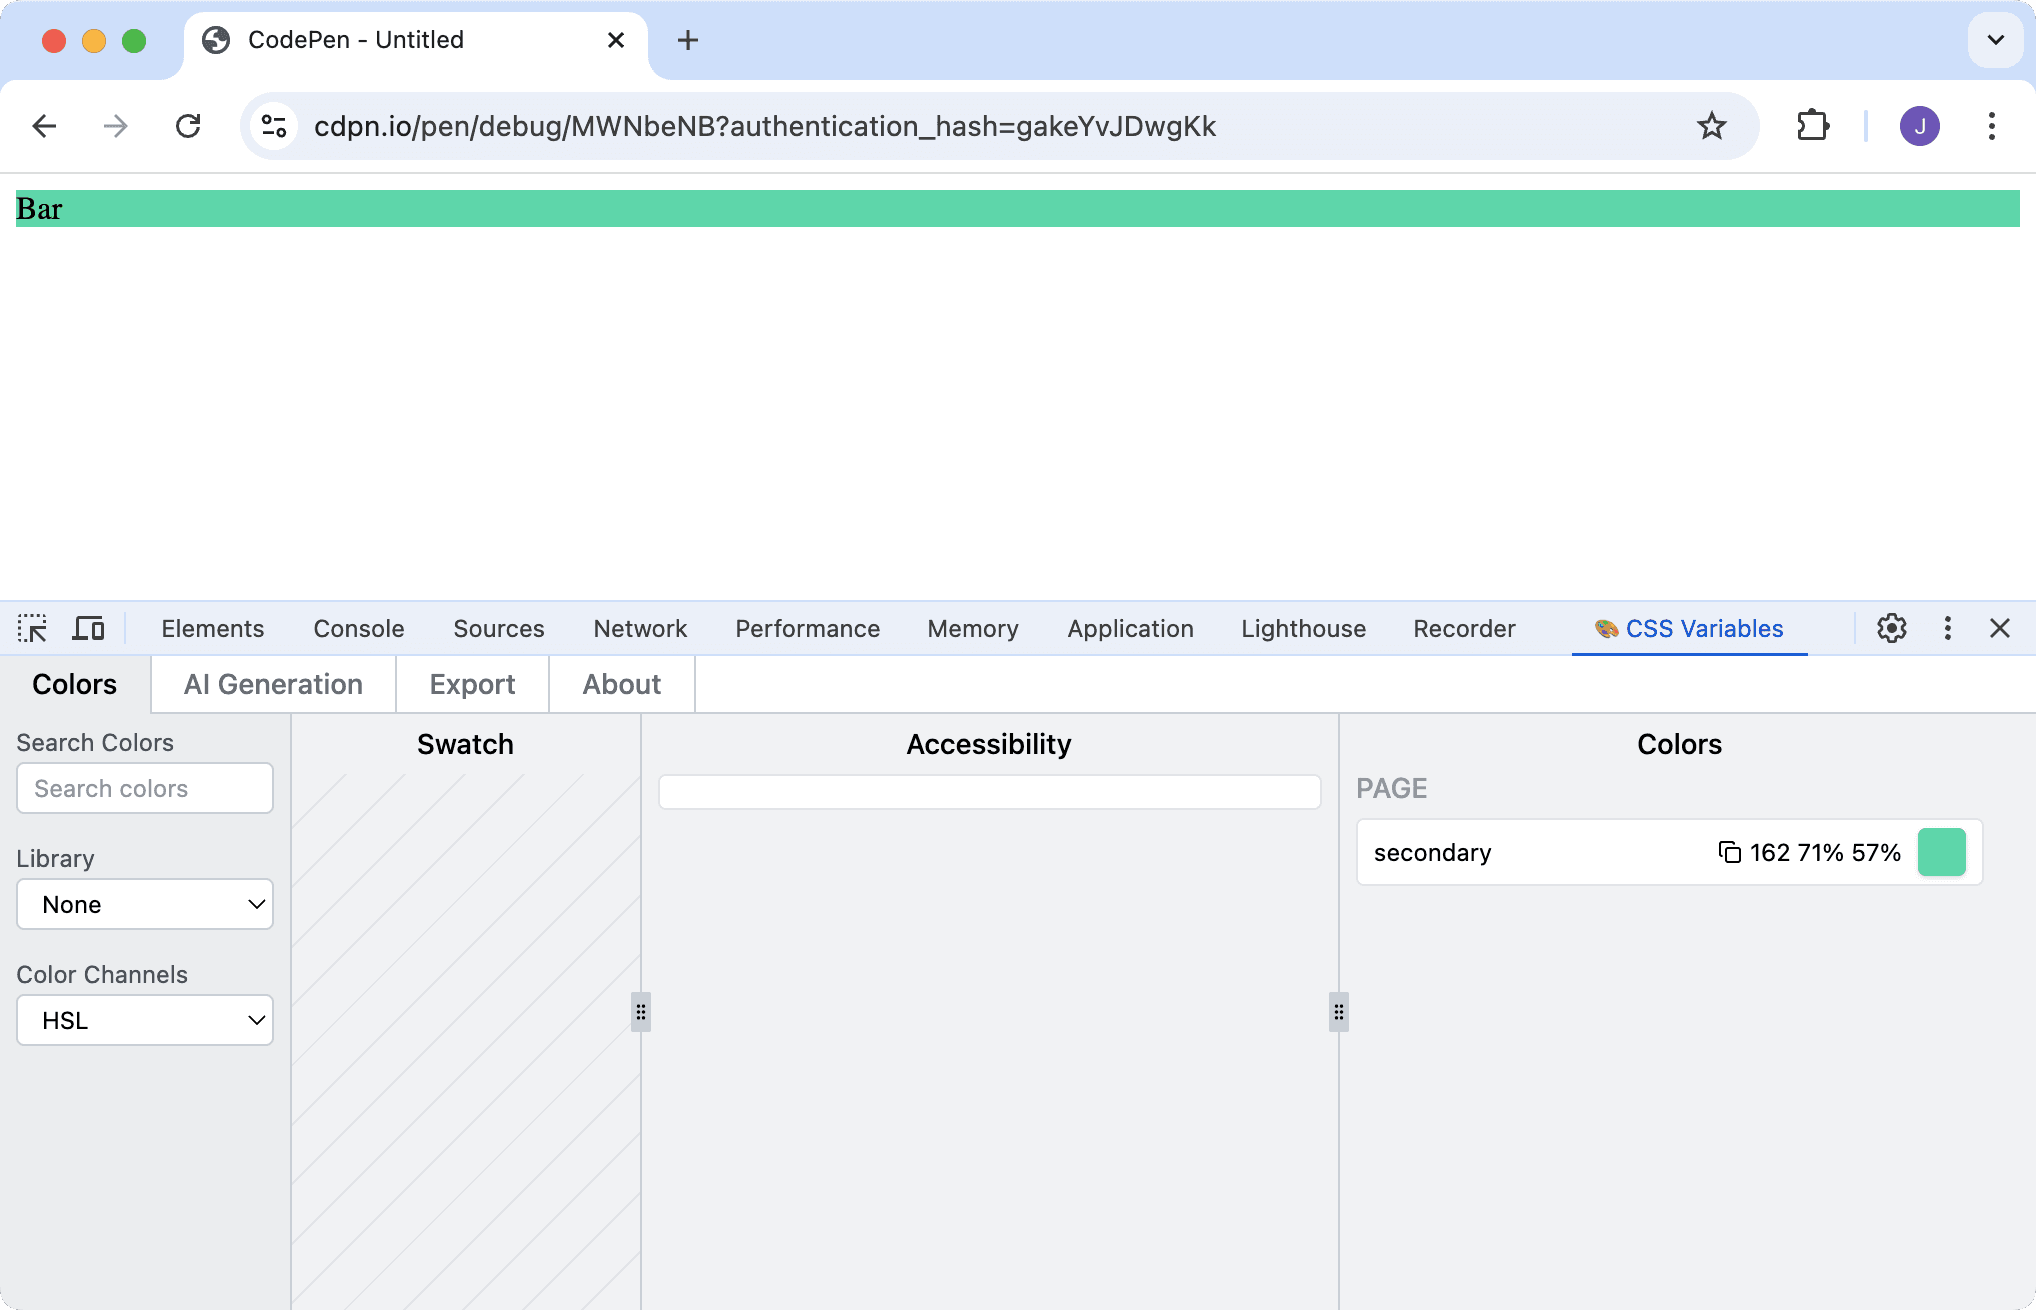Expand the Library dropdown set to None
Image resolution: width=2036 pixels, height=1310 pixels.
click(x=145, y=904)
